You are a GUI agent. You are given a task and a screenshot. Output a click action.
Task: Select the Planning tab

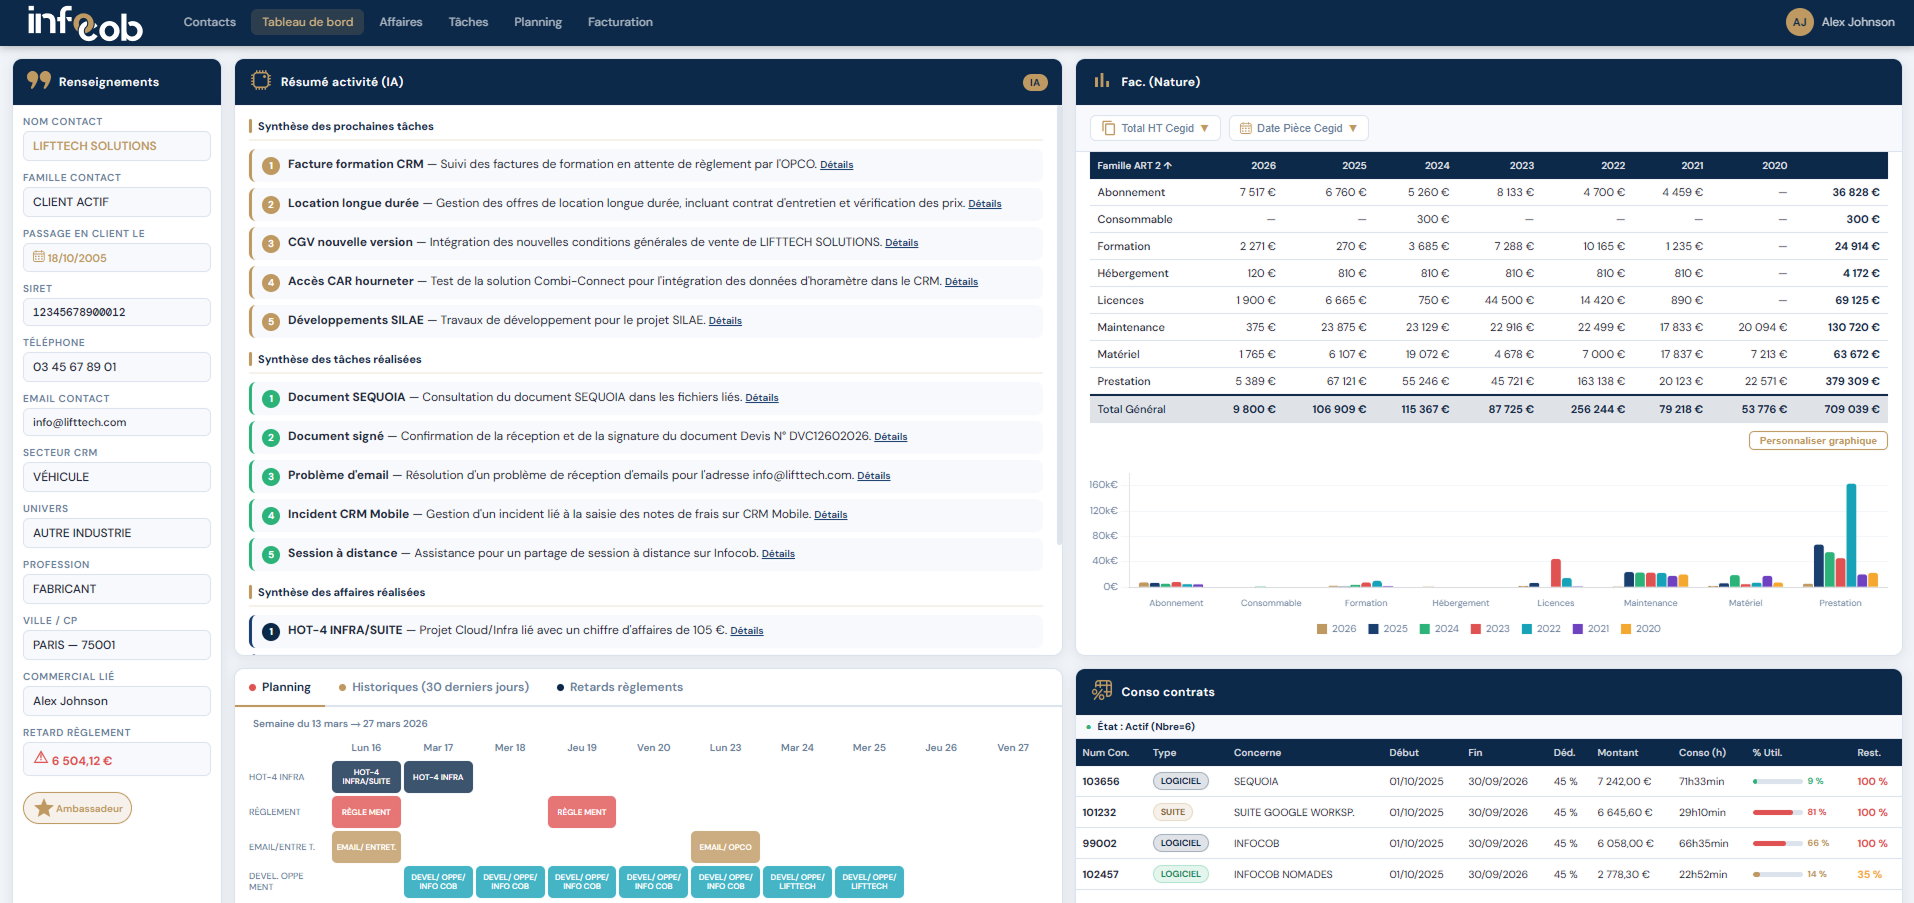pyautogui.click(x=279, y=687)
